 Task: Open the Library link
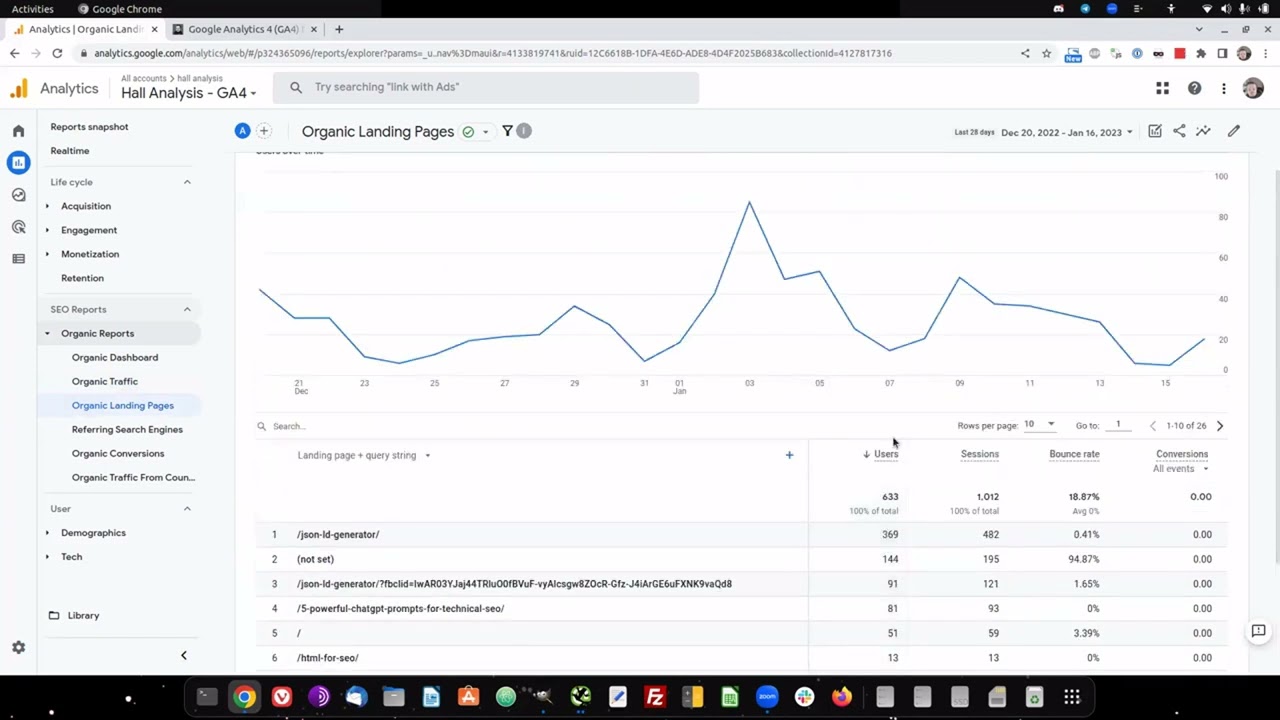tap(83, 616)
